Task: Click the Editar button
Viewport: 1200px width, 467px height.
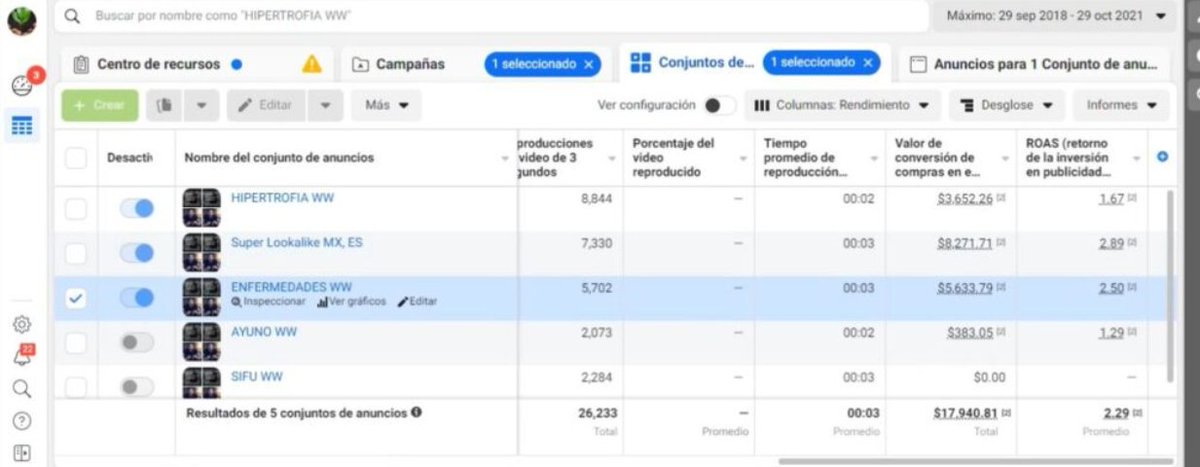Action: point(266,105)
